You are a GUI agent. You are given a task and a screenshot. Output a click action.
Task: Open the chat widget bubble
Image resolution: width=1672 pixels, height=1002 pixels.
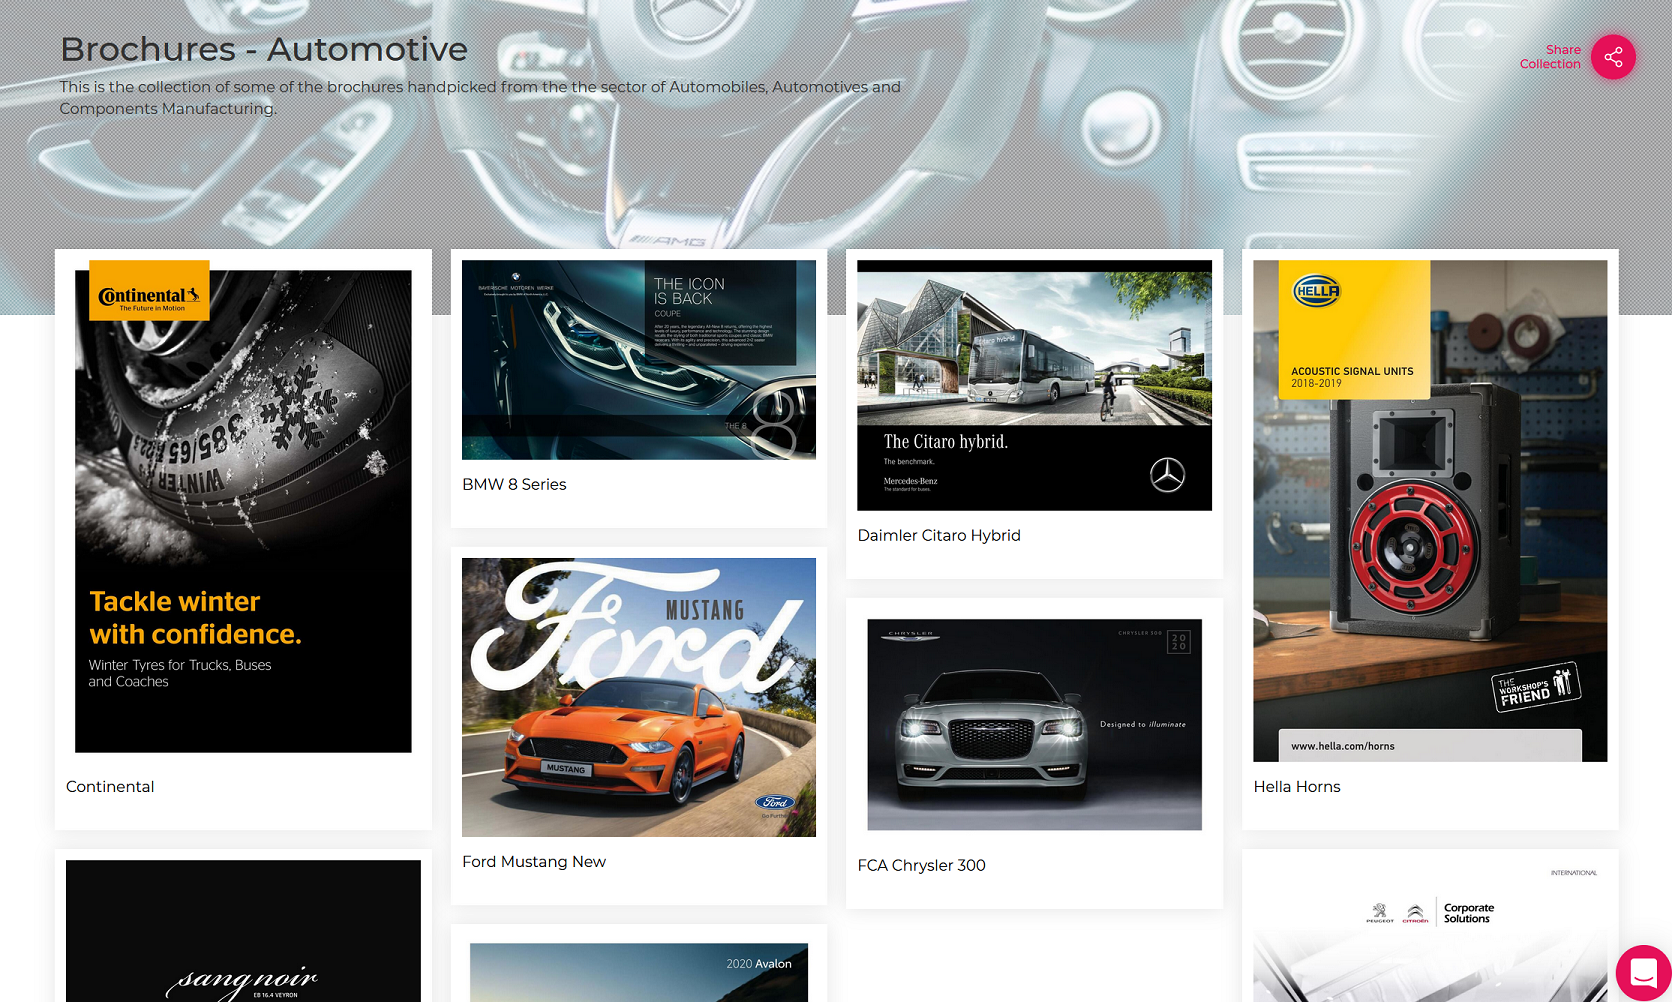pos(1643,972)
